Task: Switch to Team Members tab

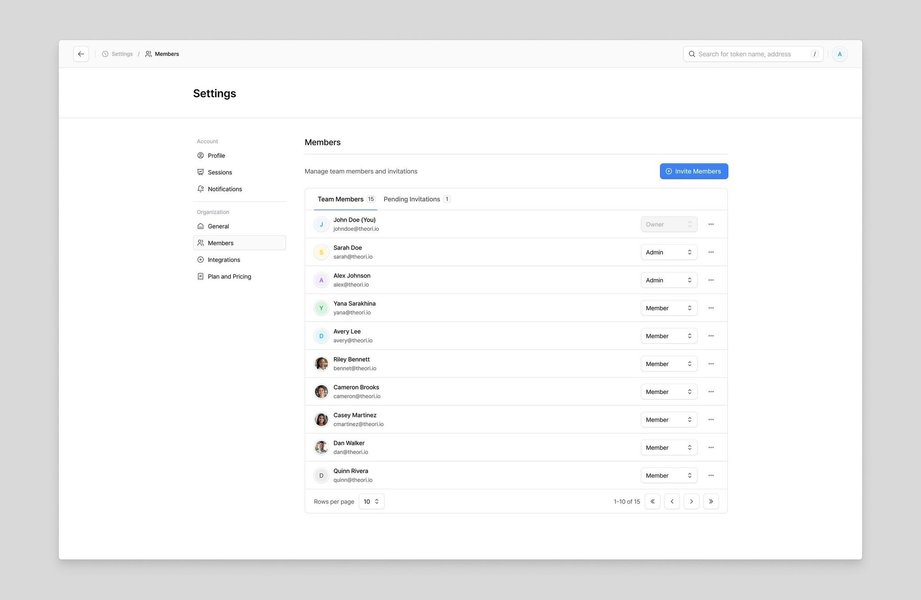Action: click(x=345, y=199)
